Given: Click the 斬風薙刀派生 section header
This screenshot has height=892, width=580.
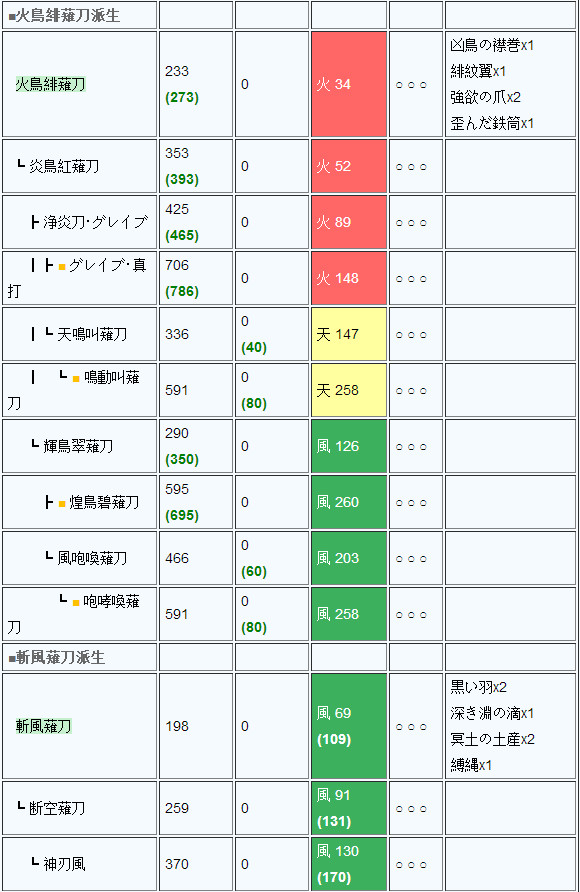Looking at the screenshot, I should (57, 658).
